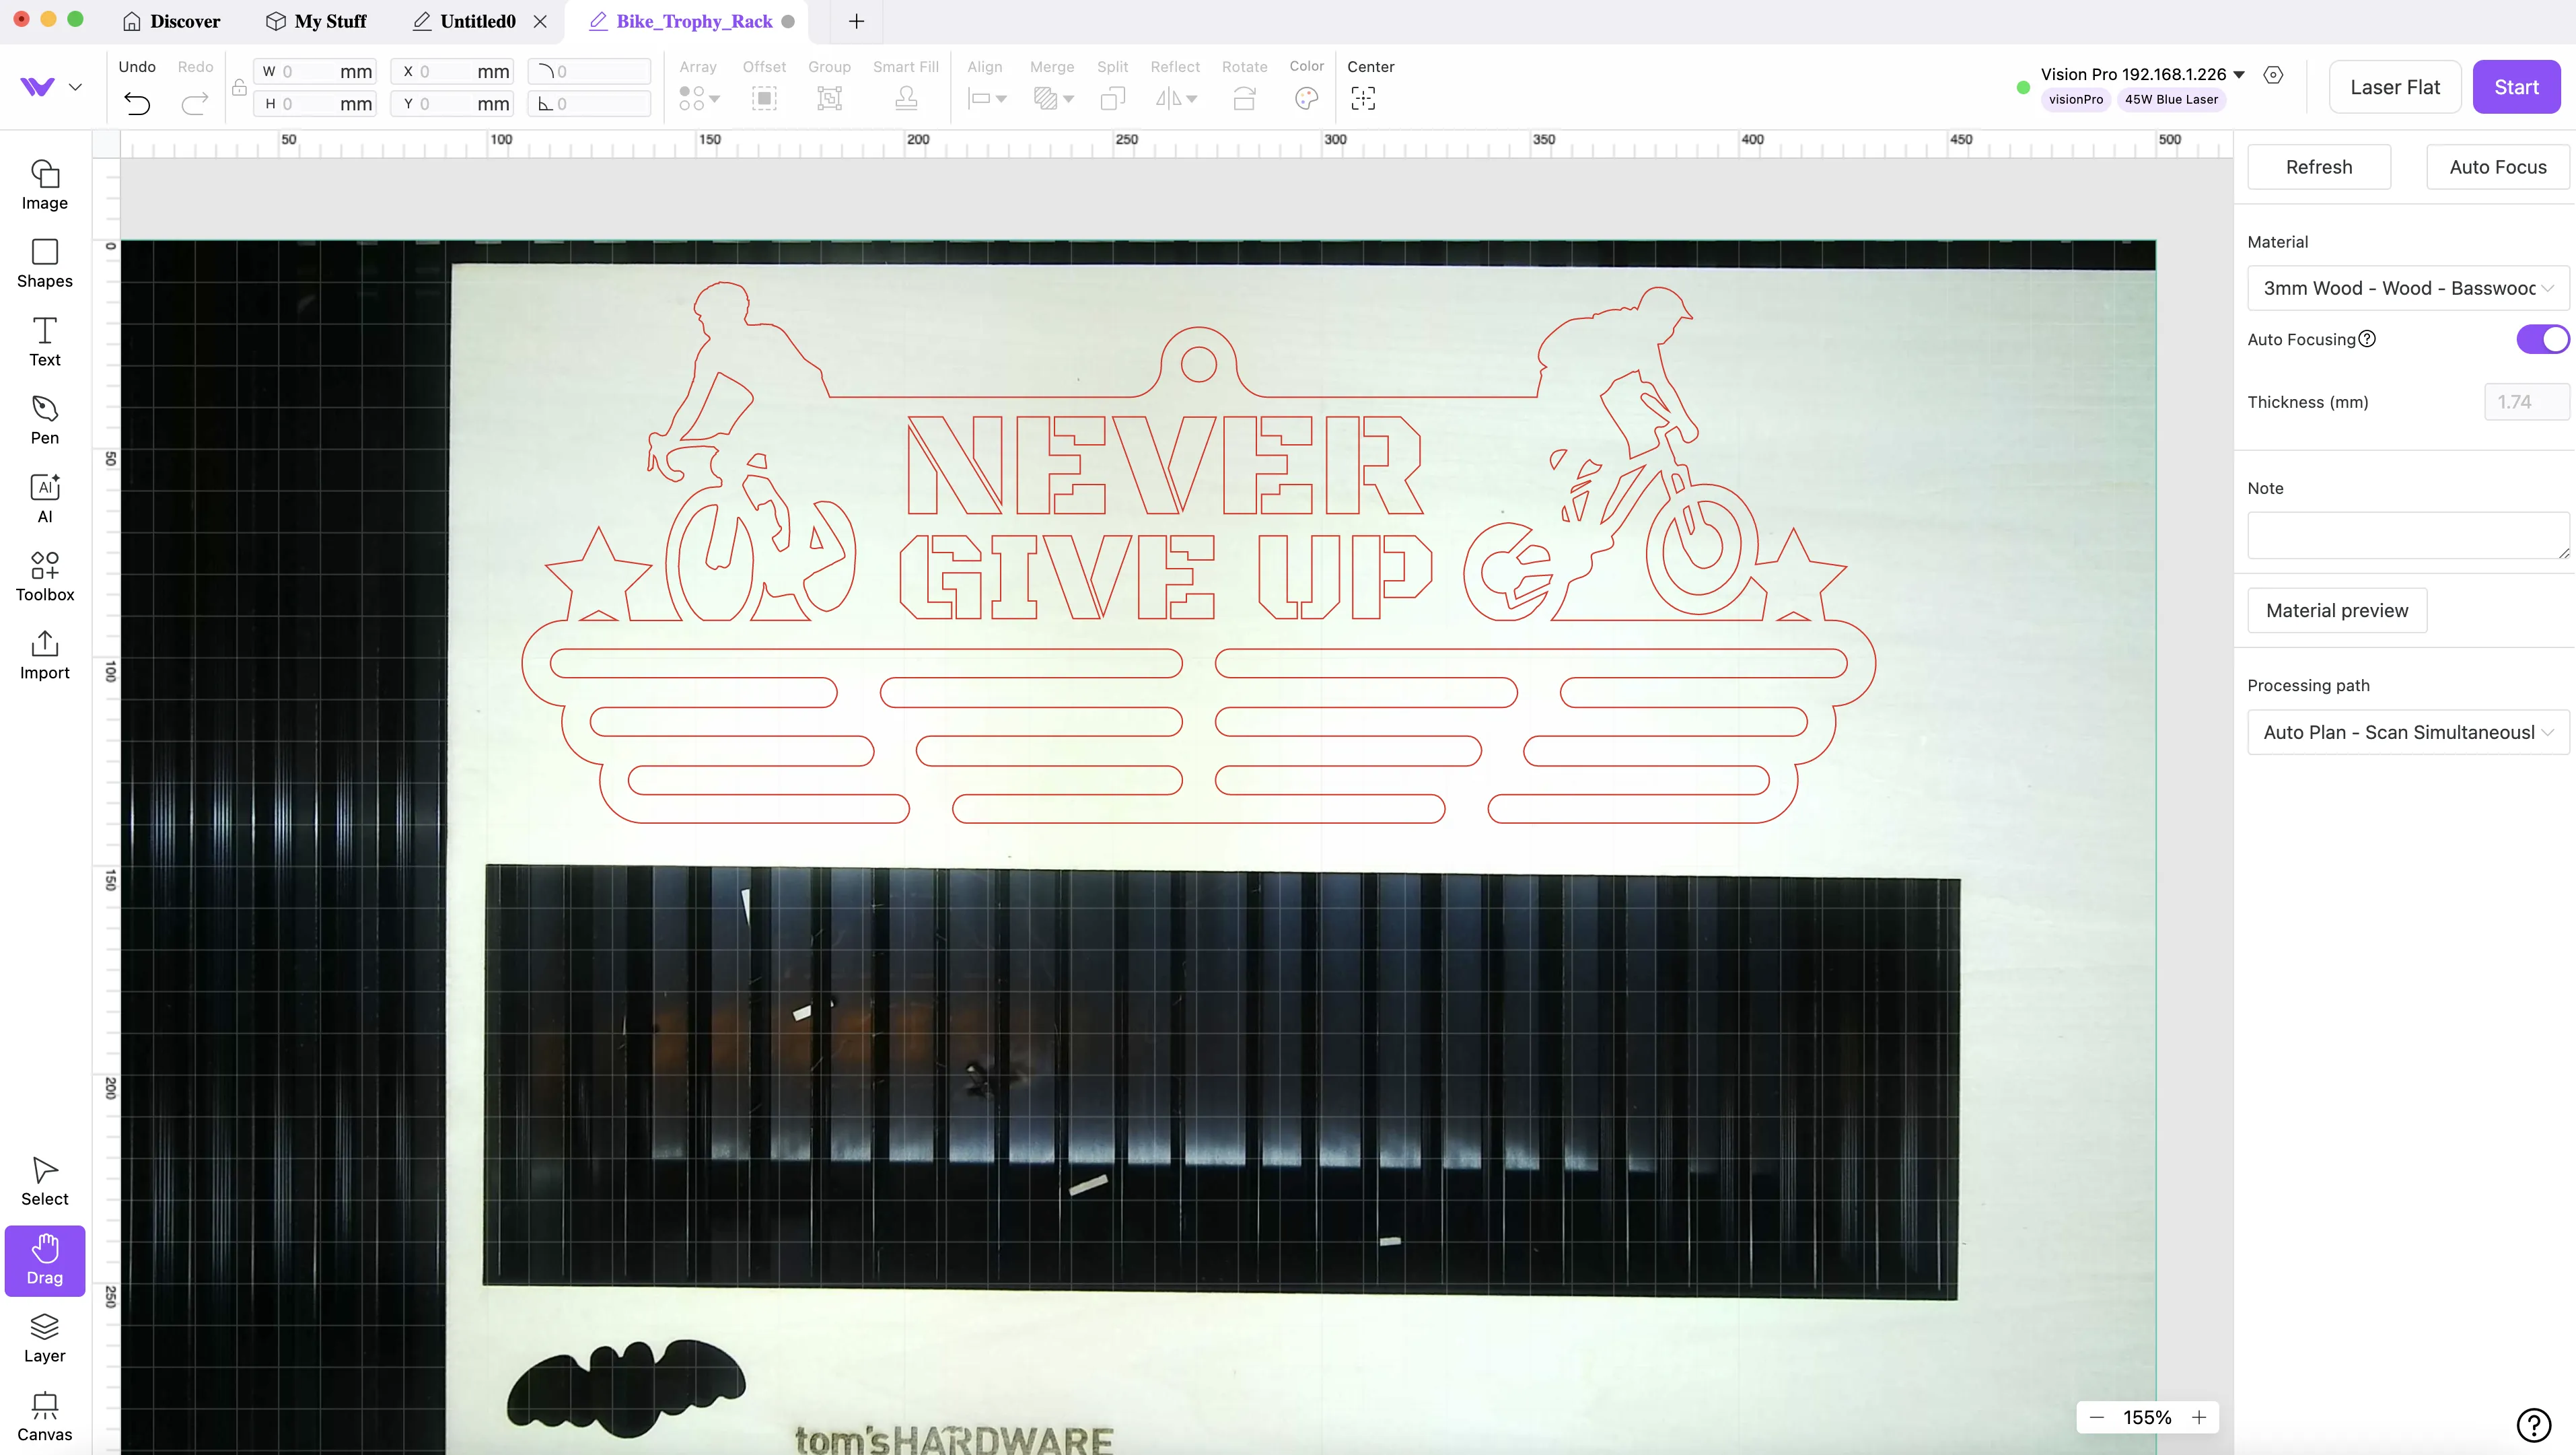Click the Undo arrow icon

(137, 103)
